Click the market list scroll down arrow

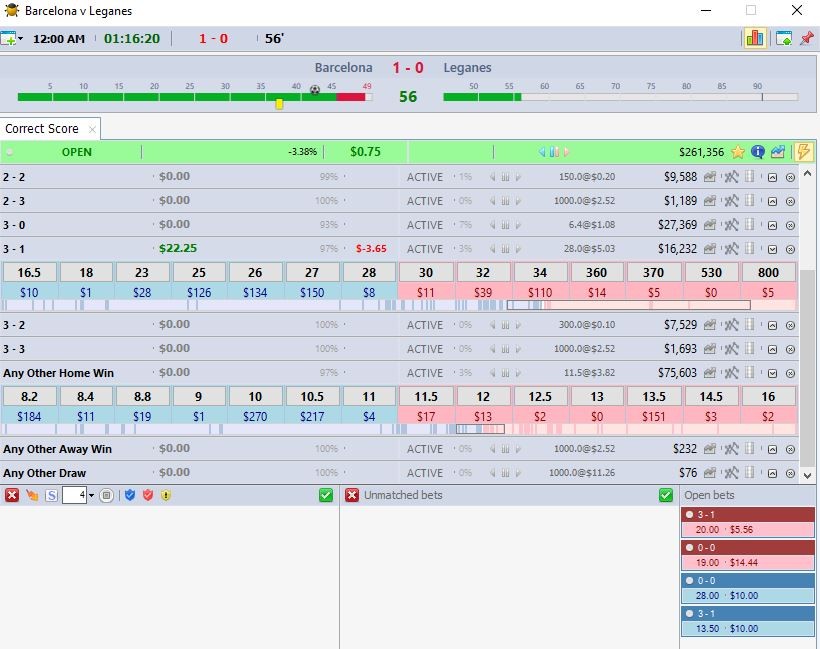coord(807,475)
